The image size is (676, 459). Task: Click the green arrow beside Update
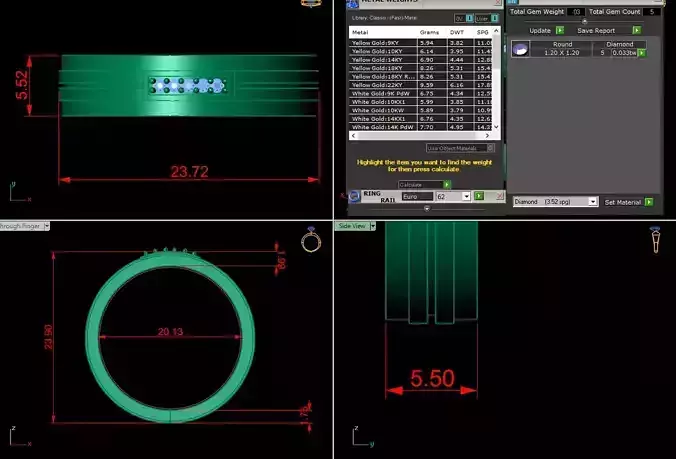click(560, 30)
